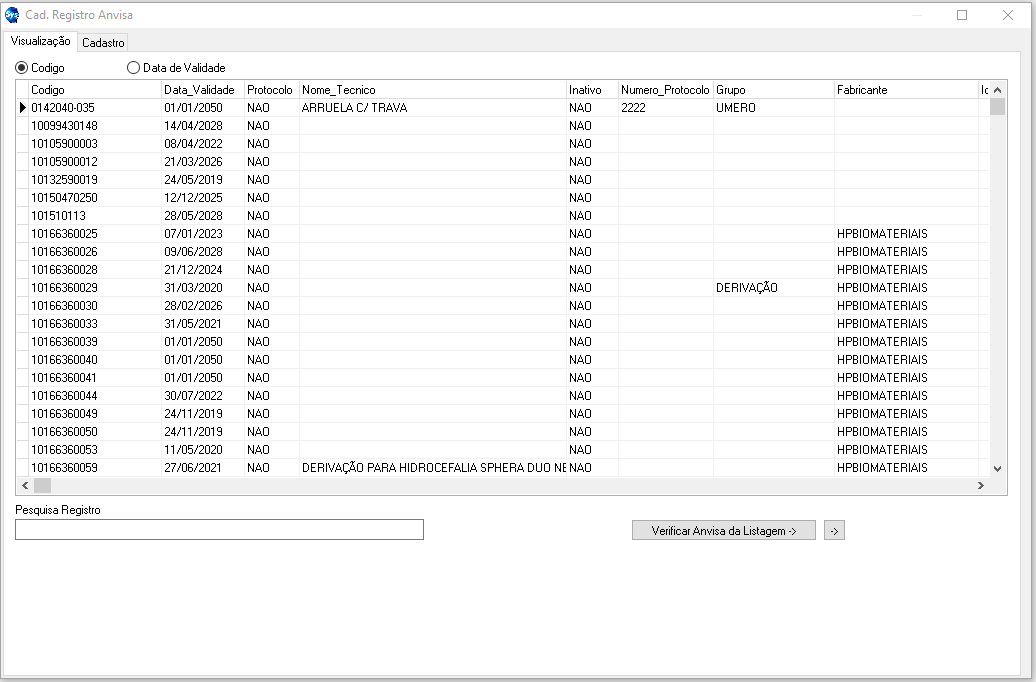1036x682 pixels.
Task: Click the Fabricante column header
Action: click(861, 90)
